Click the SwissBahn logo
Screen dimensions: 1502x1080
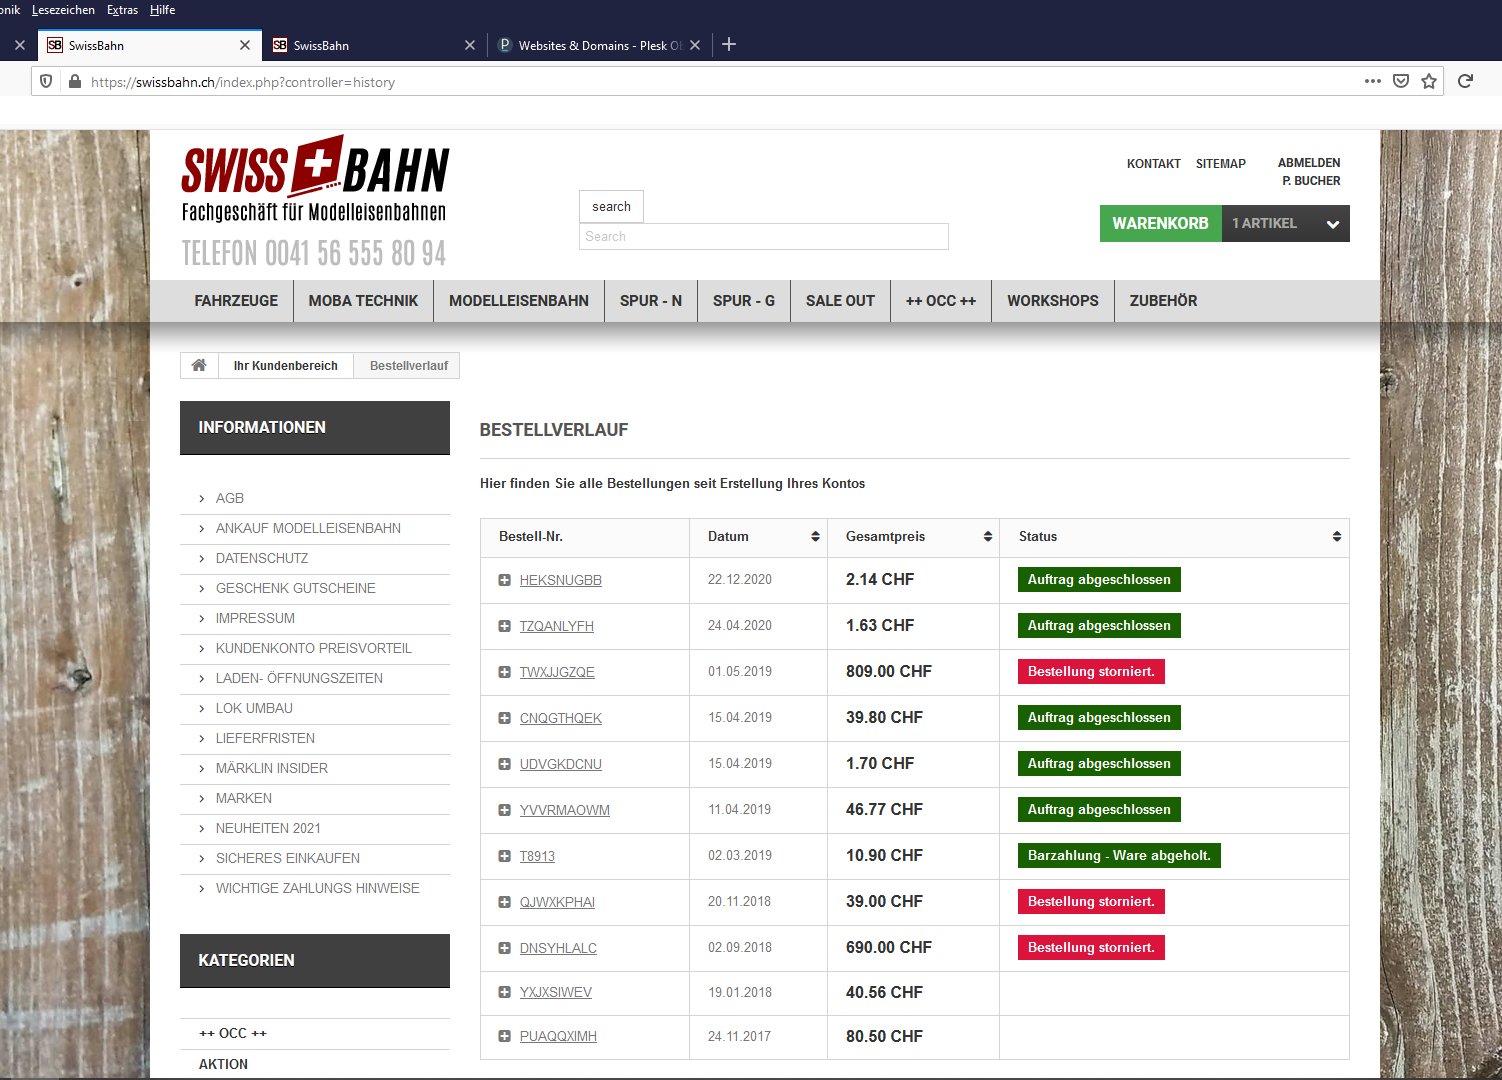click(315, 178)
